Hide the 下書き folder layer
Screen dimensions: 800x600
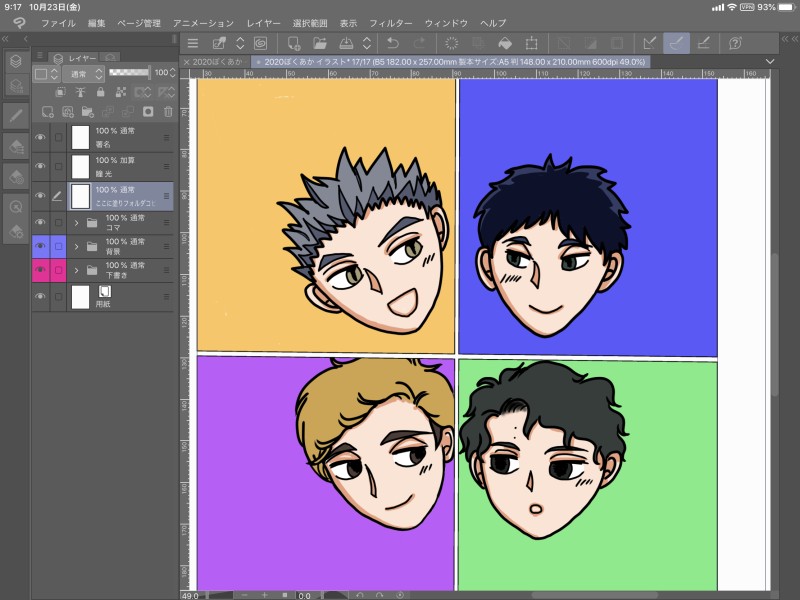coord(40,269)
